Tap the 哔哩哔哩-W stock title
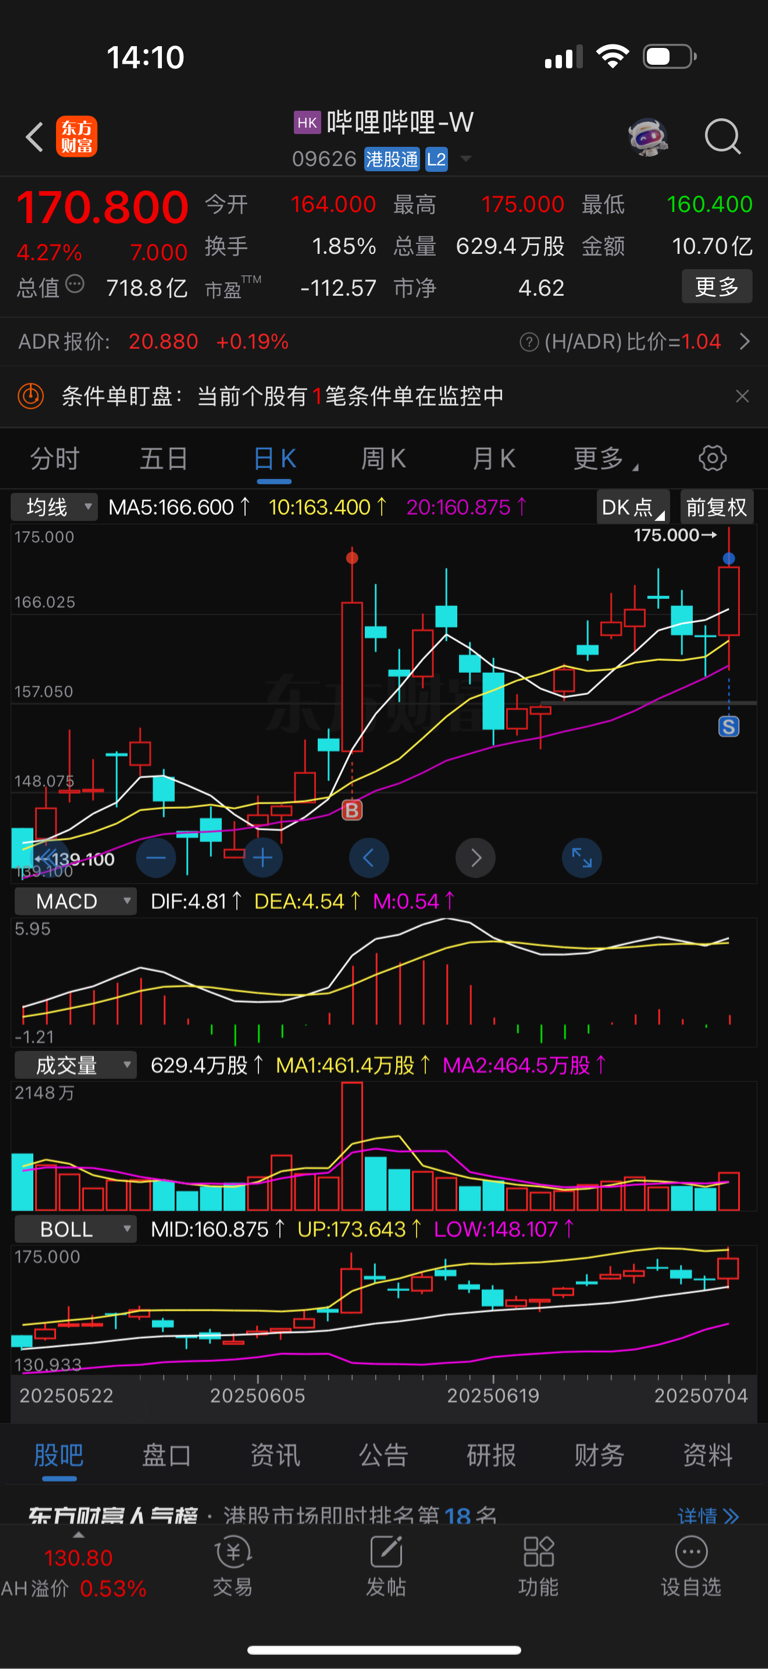This screenshot has width=768, height=1669. pyautogui.click(x=400, y=123)
